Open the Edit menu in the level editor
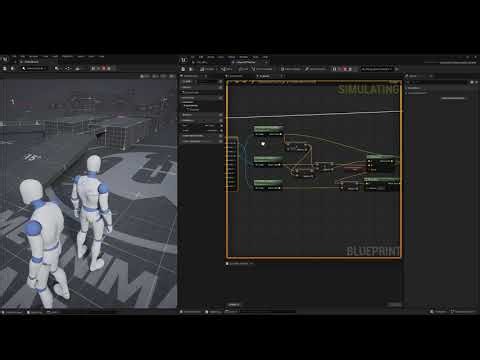Image resolution: width=480 pixels, height=360 pixels. (x=22, y=57)
